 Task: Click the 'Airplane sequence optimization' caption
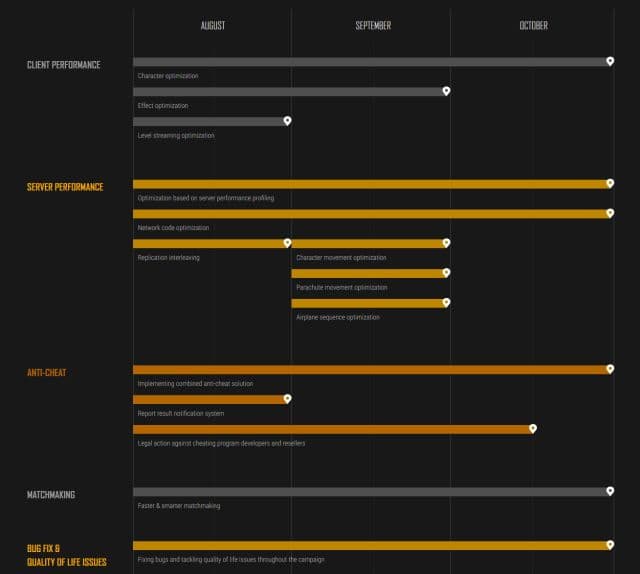[x=338, y=317]
